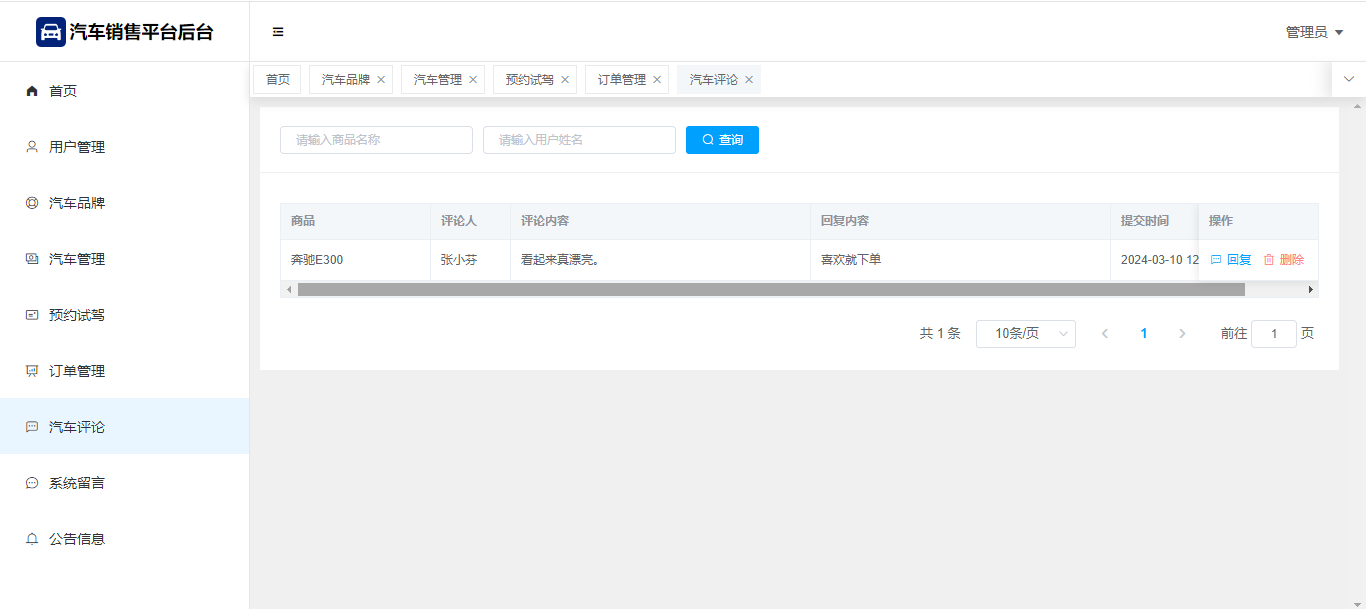The image size is (1366, 609).
Task: Open 系统留言 in the sidebar menu
Action: click(124, 483)
